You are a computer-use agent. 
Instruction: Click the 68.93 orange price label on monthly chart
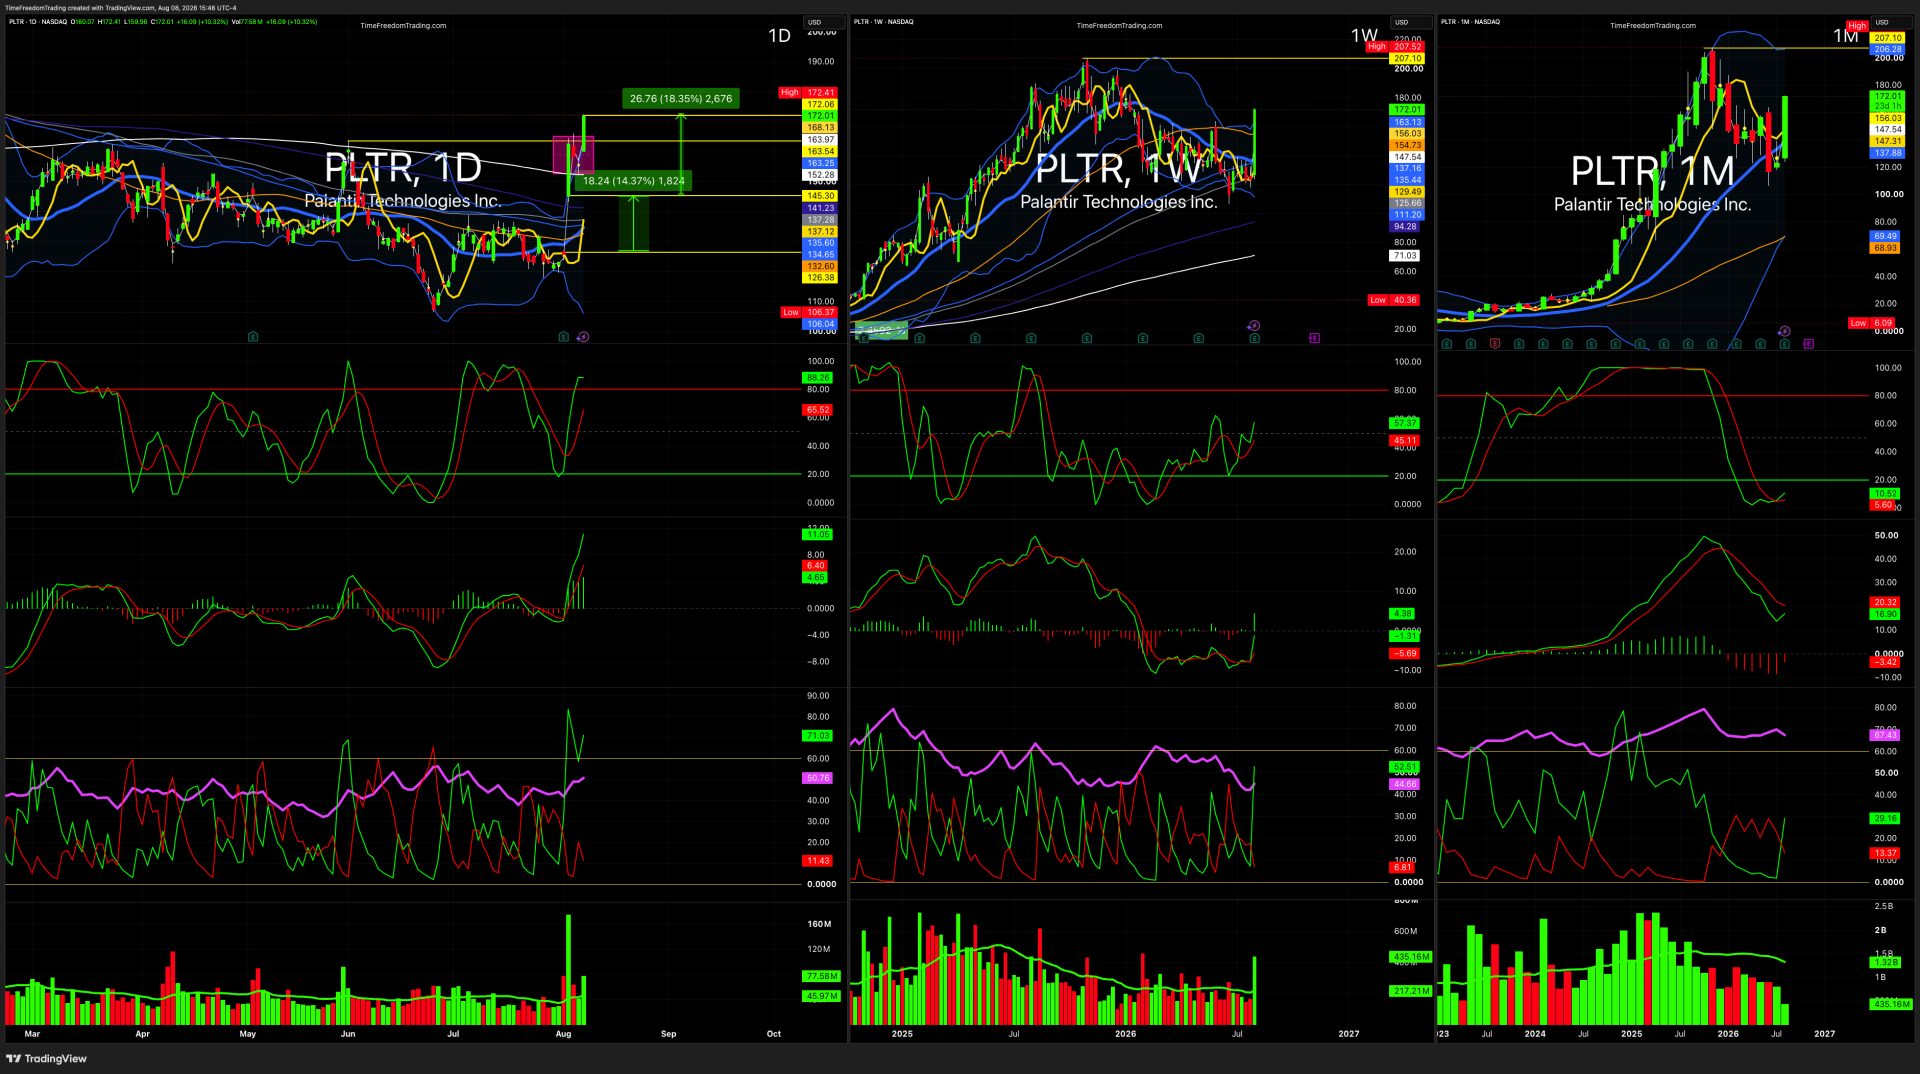click(x=1885, y=248)
